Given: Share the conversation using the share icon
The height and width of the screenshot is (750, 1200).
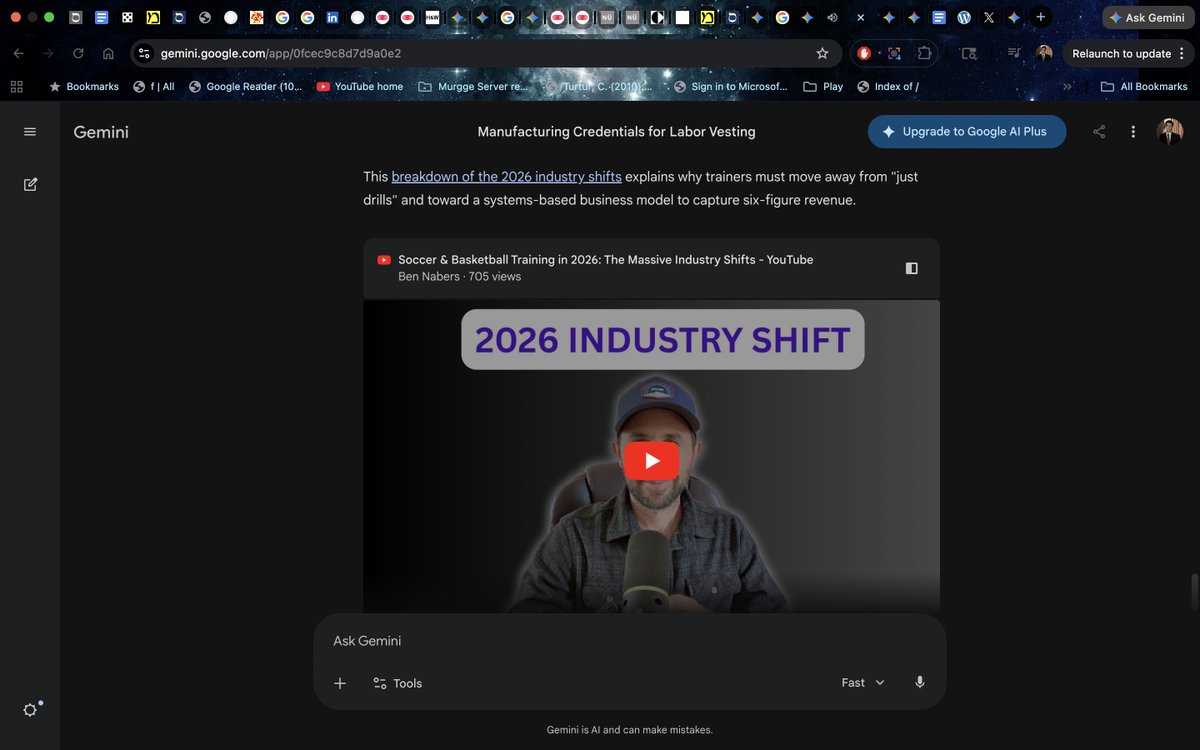Looking at the screenshot, I should tap(1099, 132).
